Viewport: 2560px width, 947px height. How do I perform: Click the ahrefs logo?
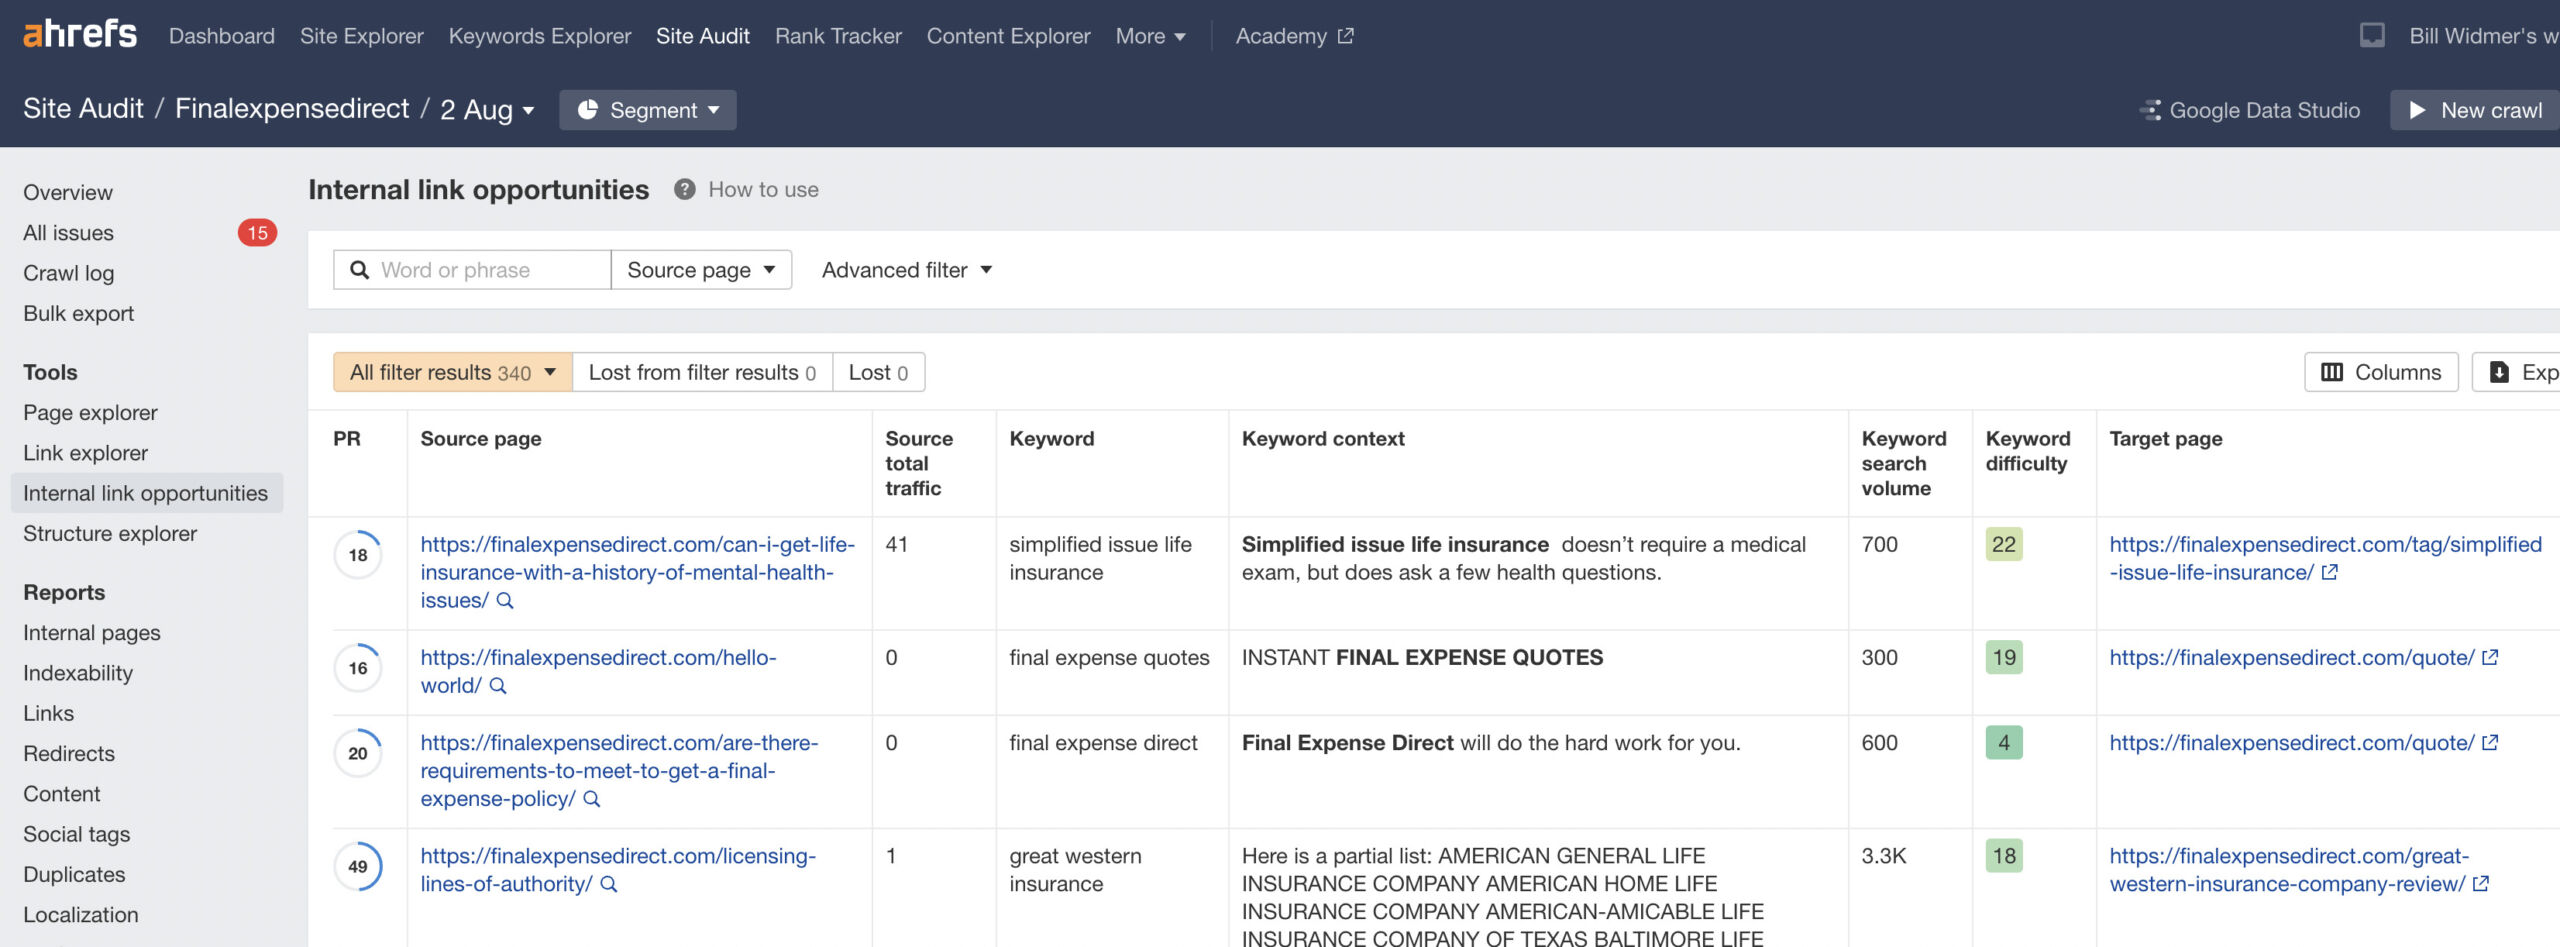[79, 33]
